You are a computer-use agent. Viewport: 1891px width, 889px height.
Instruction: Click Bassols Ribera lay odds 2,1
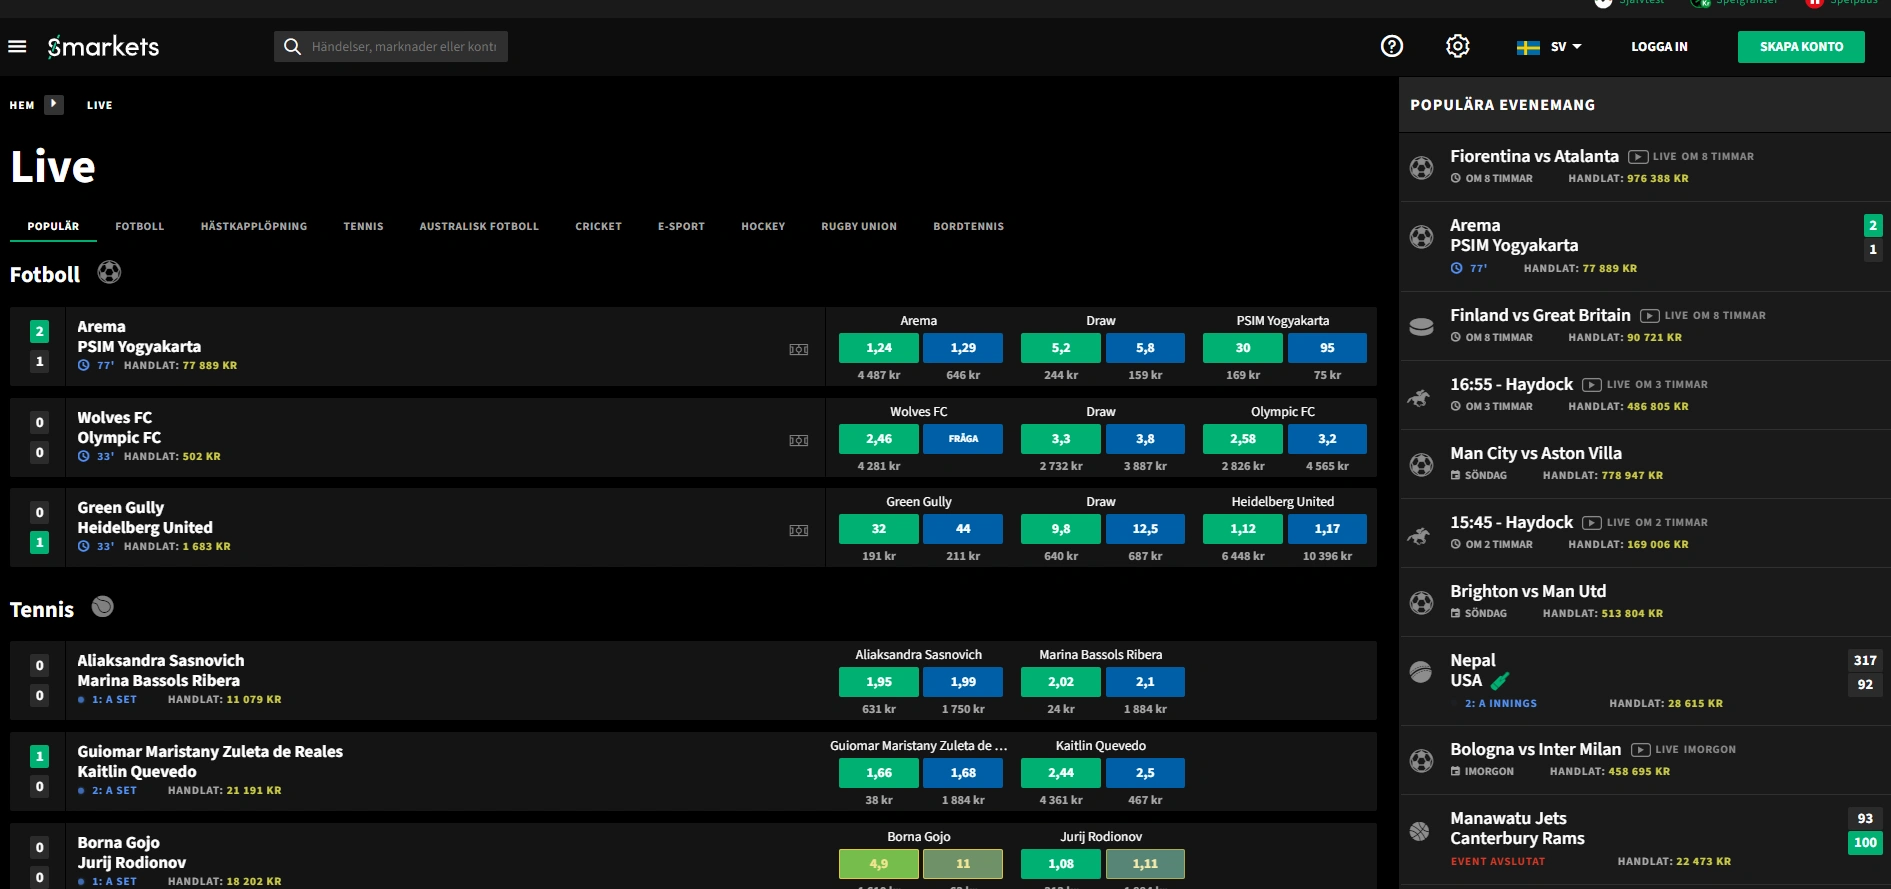pos(1145,682)
